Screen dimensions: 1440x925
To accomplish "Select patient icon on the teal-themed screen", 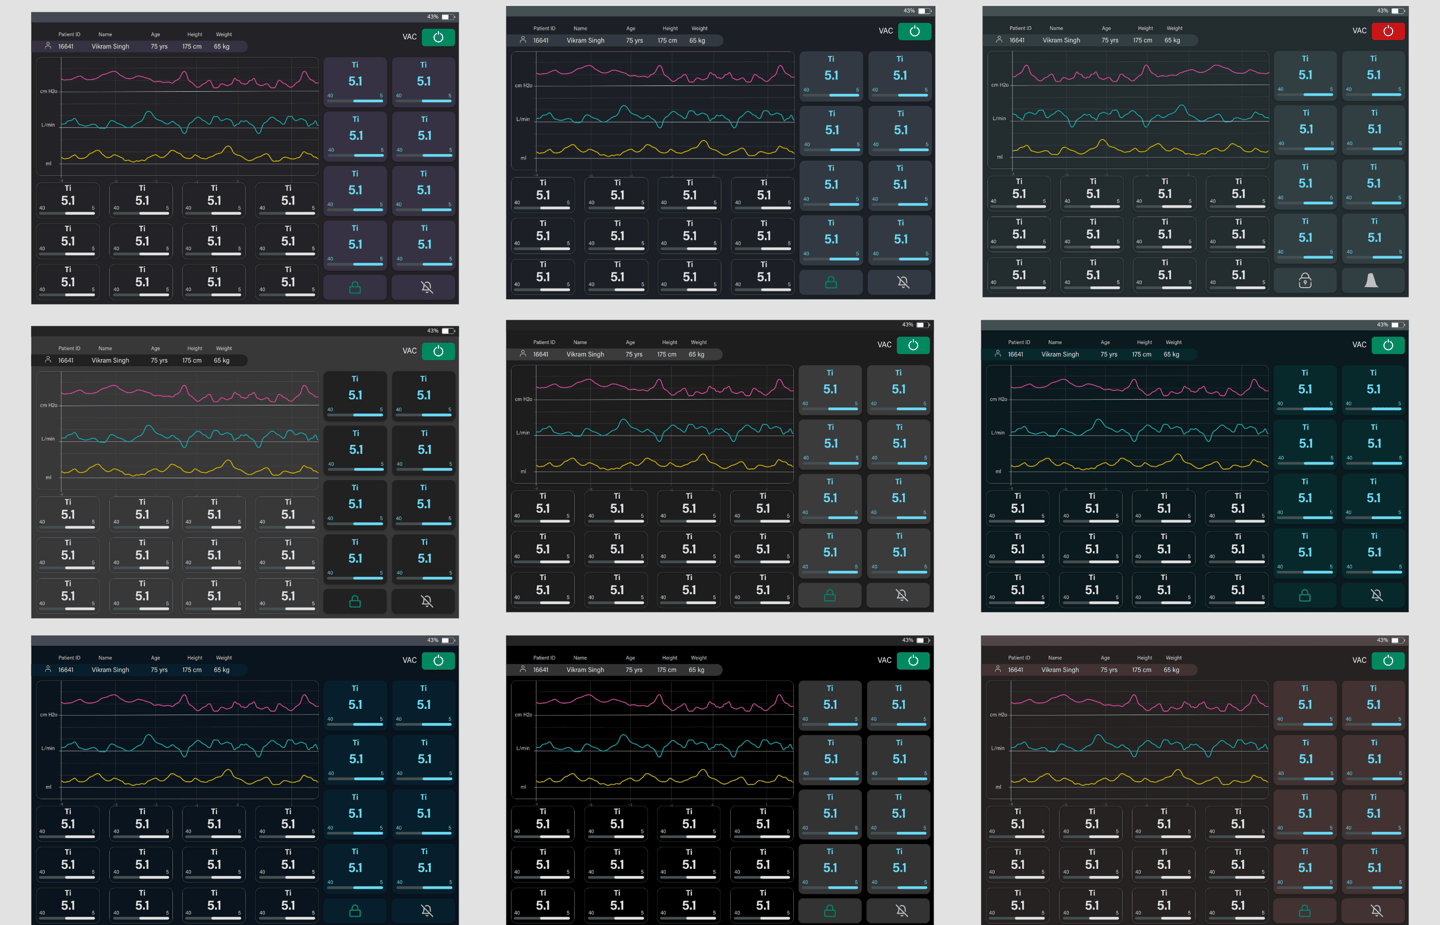I will pyautogui.click(x=997, y=354).
